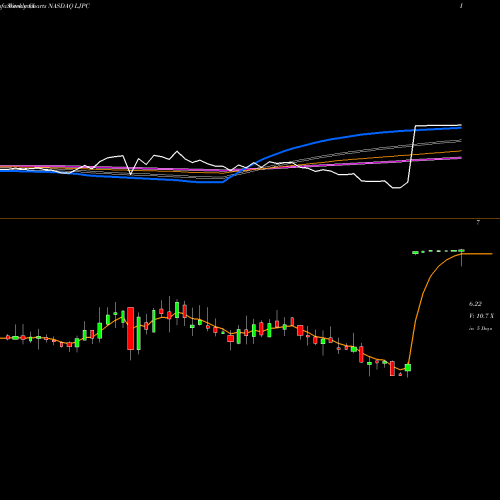Click the 'in 5 Days' label

coord(480,328)
